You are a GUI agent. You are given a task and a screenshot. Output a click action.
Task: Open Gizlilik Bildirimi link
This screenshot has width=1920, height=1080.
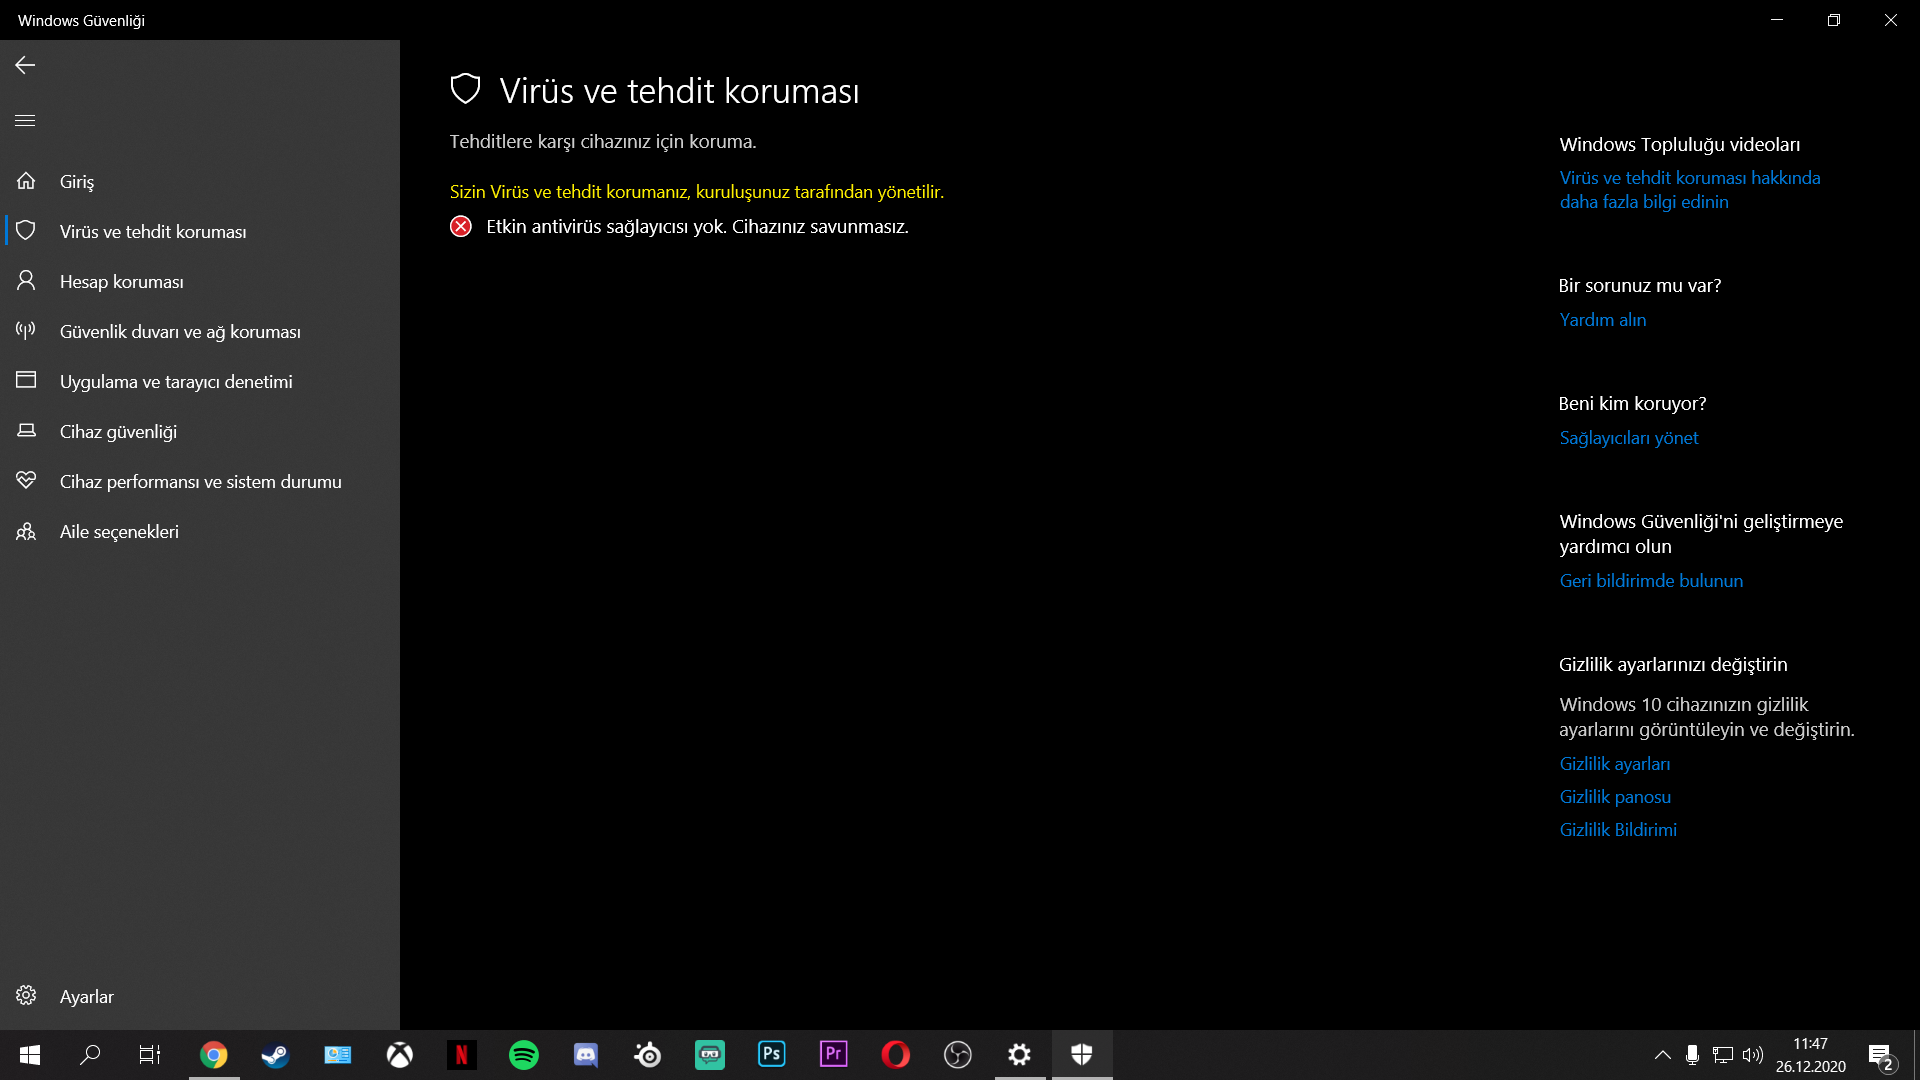click(x=1617, y=830)
